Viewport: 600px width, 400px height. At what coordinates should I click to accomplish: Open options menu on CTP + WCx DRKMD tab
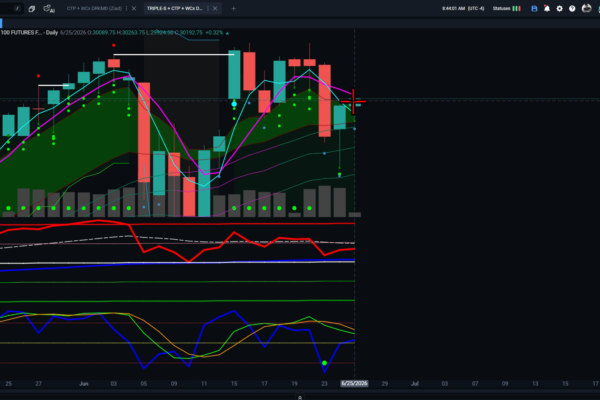[x=127, y=8]
